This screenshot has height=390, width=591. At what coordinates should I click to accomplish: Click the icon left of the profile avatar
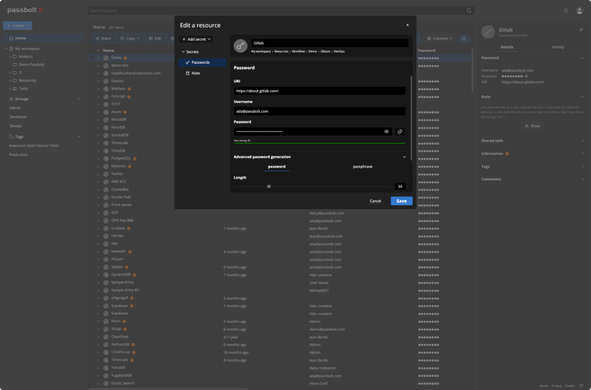[x=565, y=11]
